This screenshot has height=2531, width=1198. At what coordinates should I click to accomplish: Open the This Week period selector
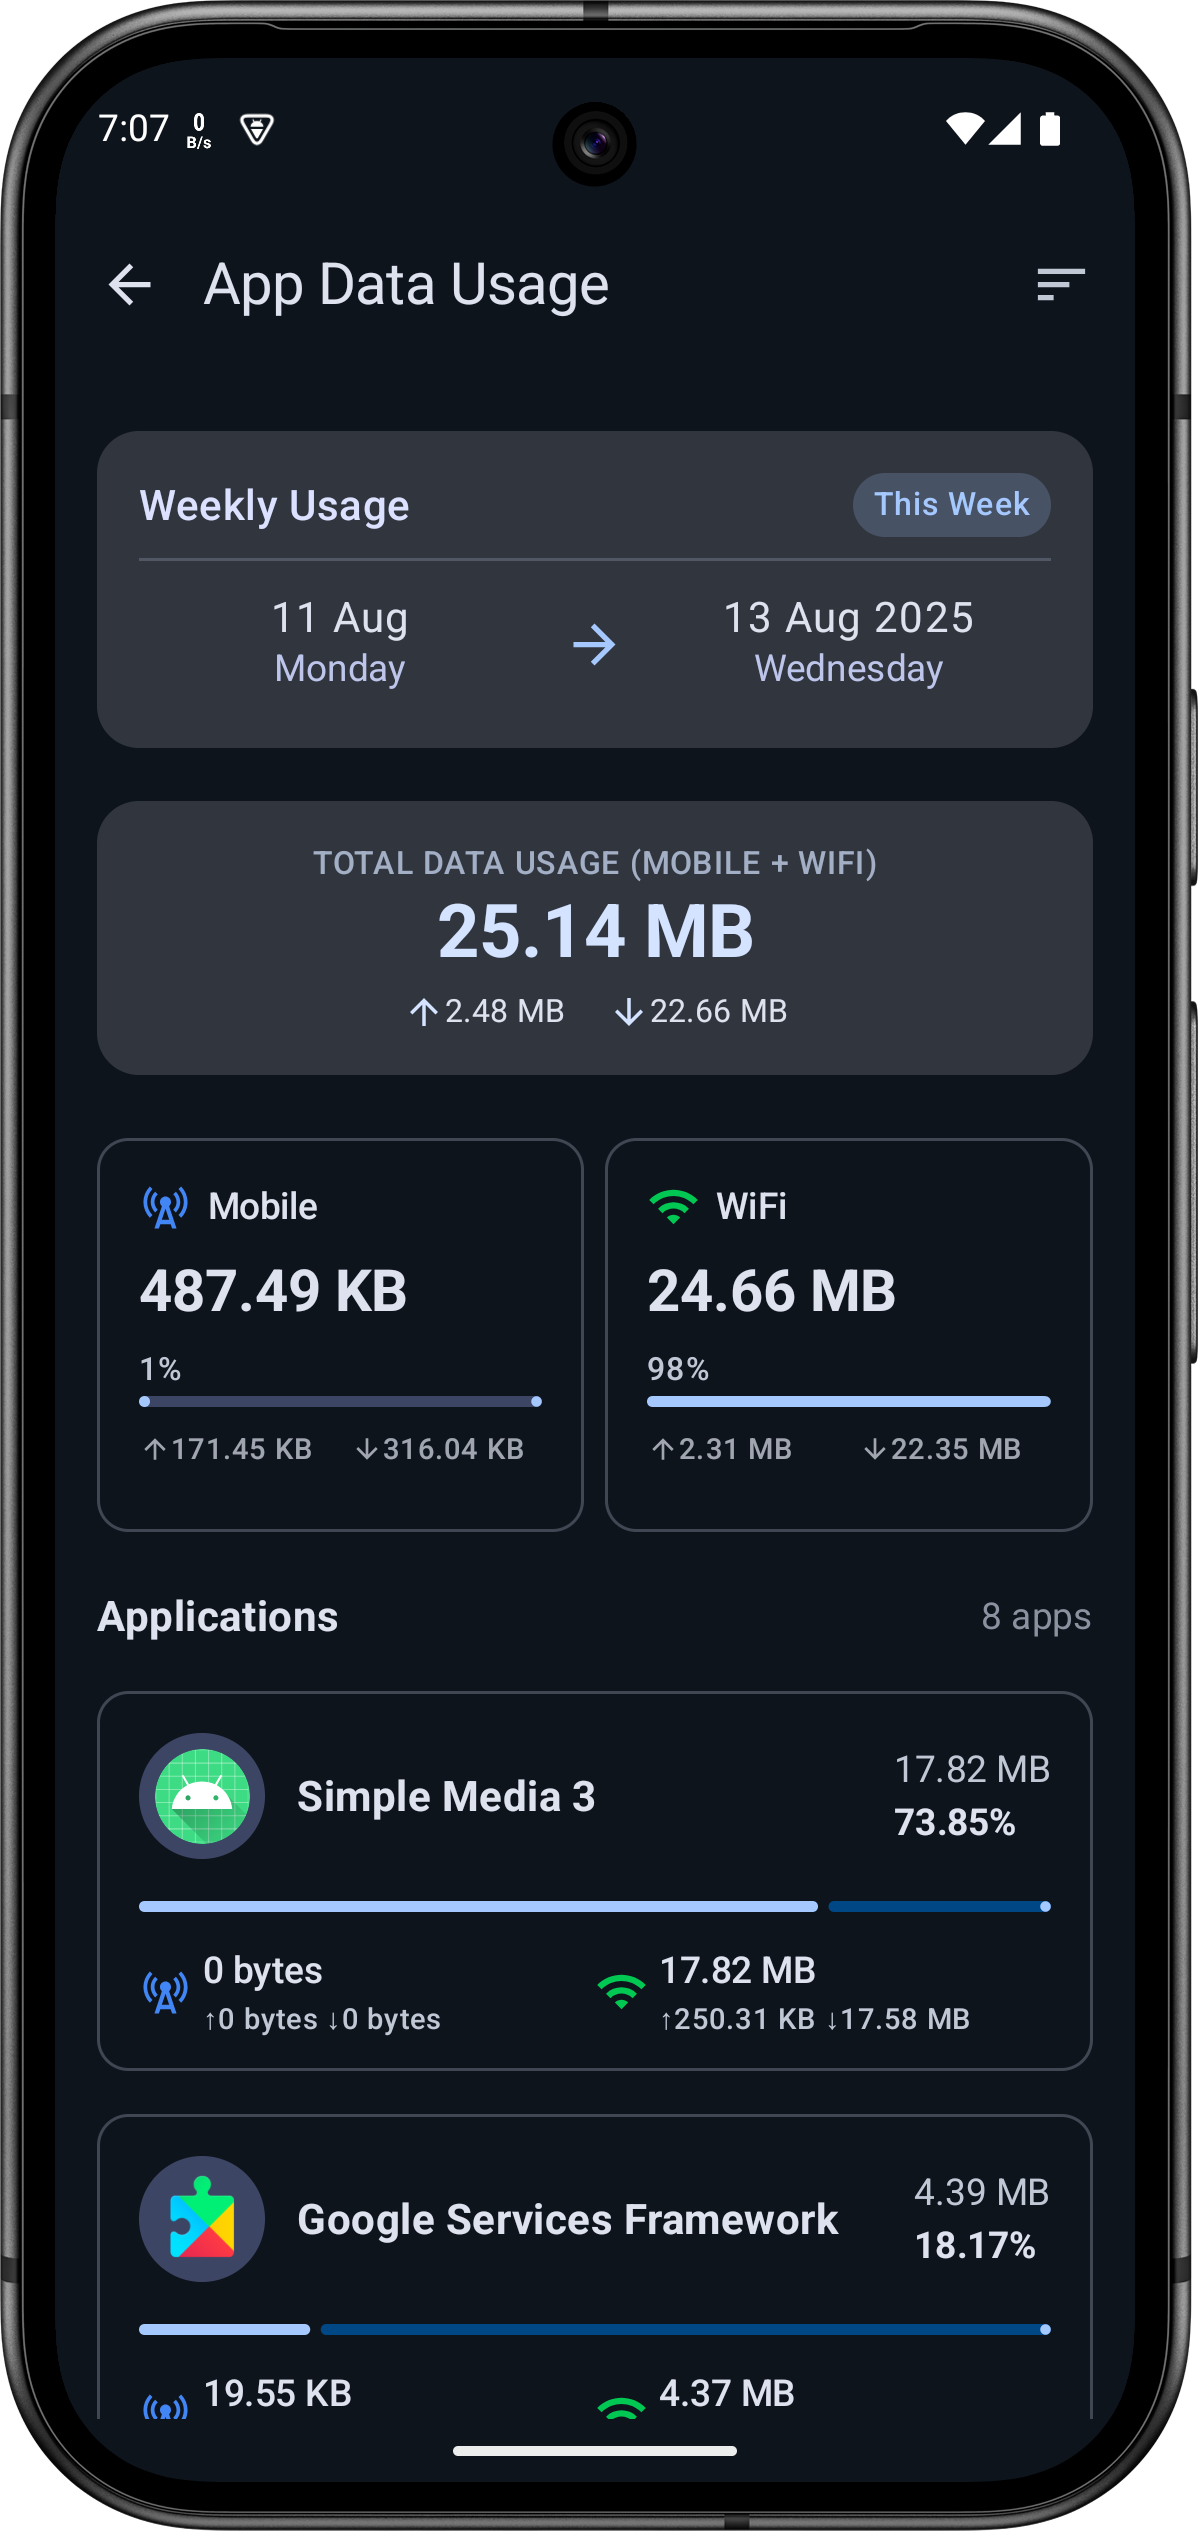(951, 505)
